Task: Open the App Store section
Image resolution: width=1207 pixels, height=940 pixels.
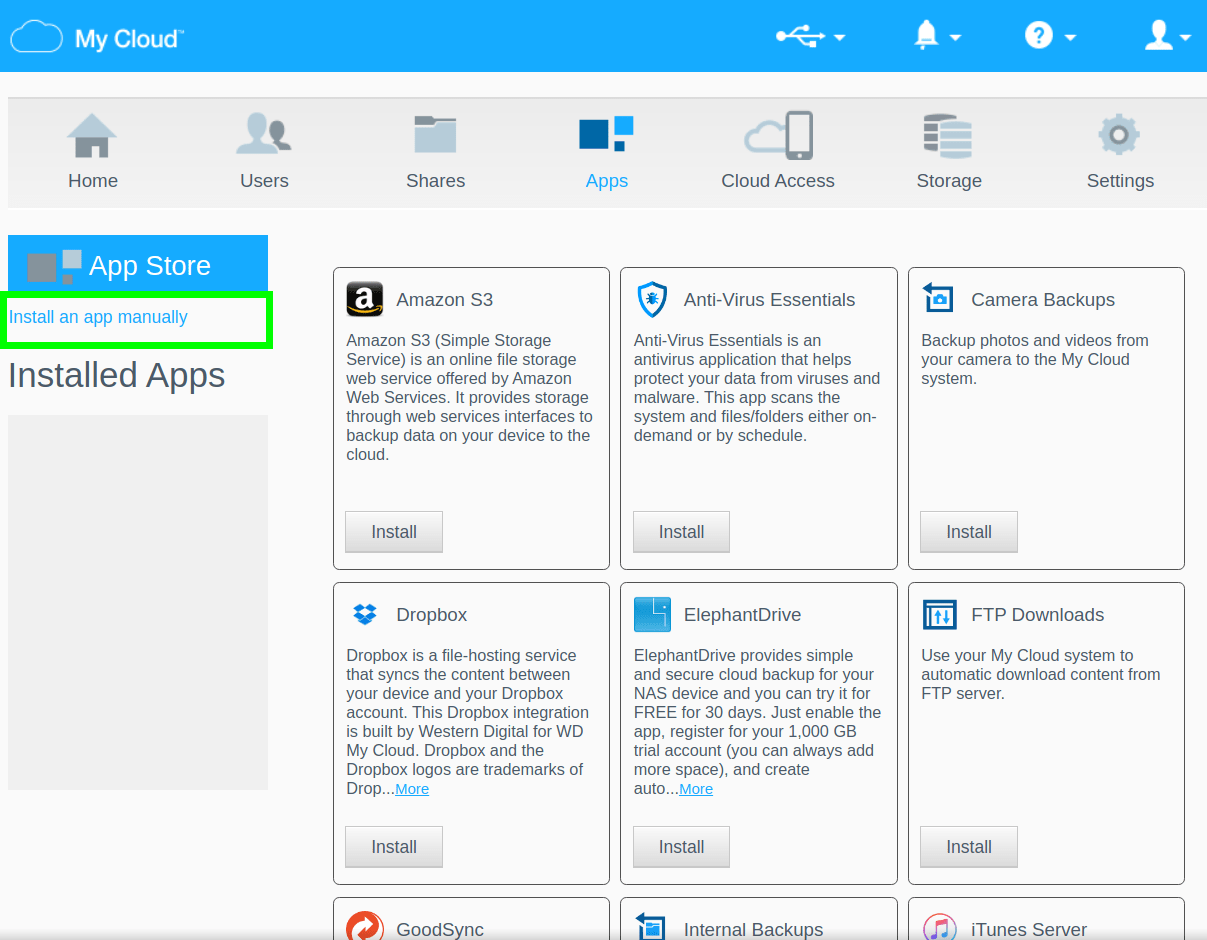Action: 138,265
